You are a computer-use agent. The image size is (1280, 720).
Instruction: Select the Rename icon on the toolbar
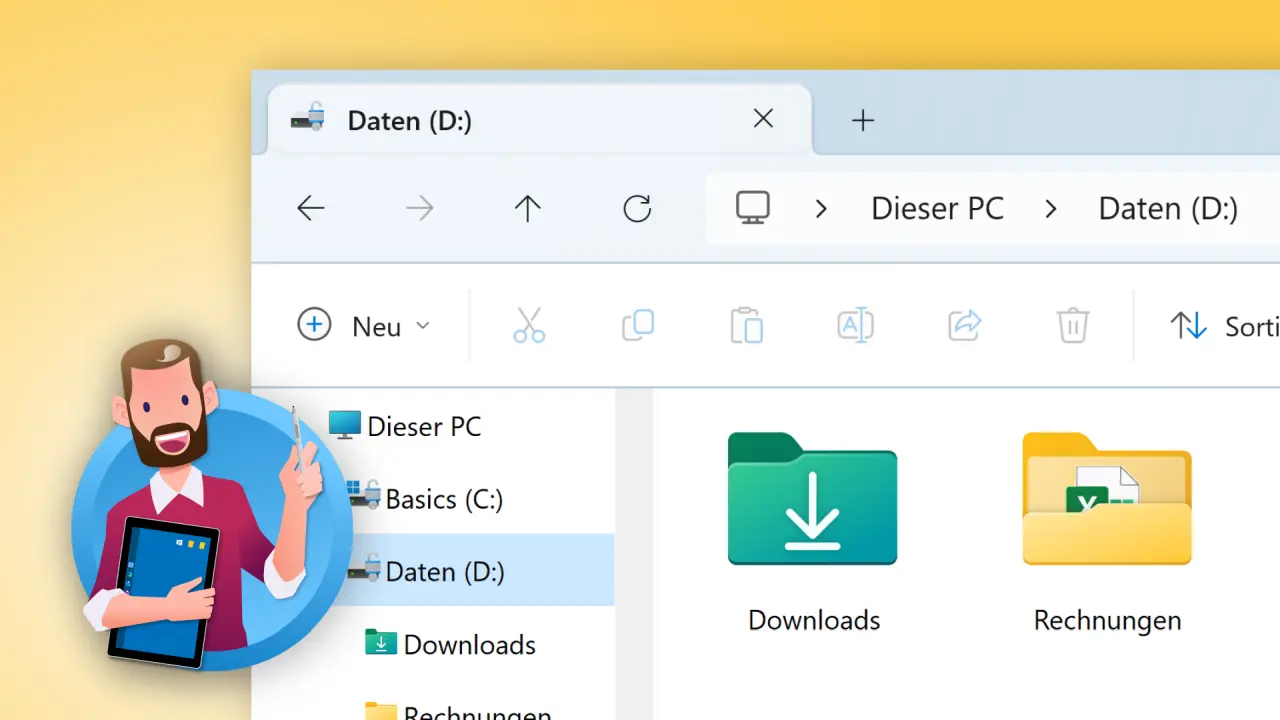point(855,325)
